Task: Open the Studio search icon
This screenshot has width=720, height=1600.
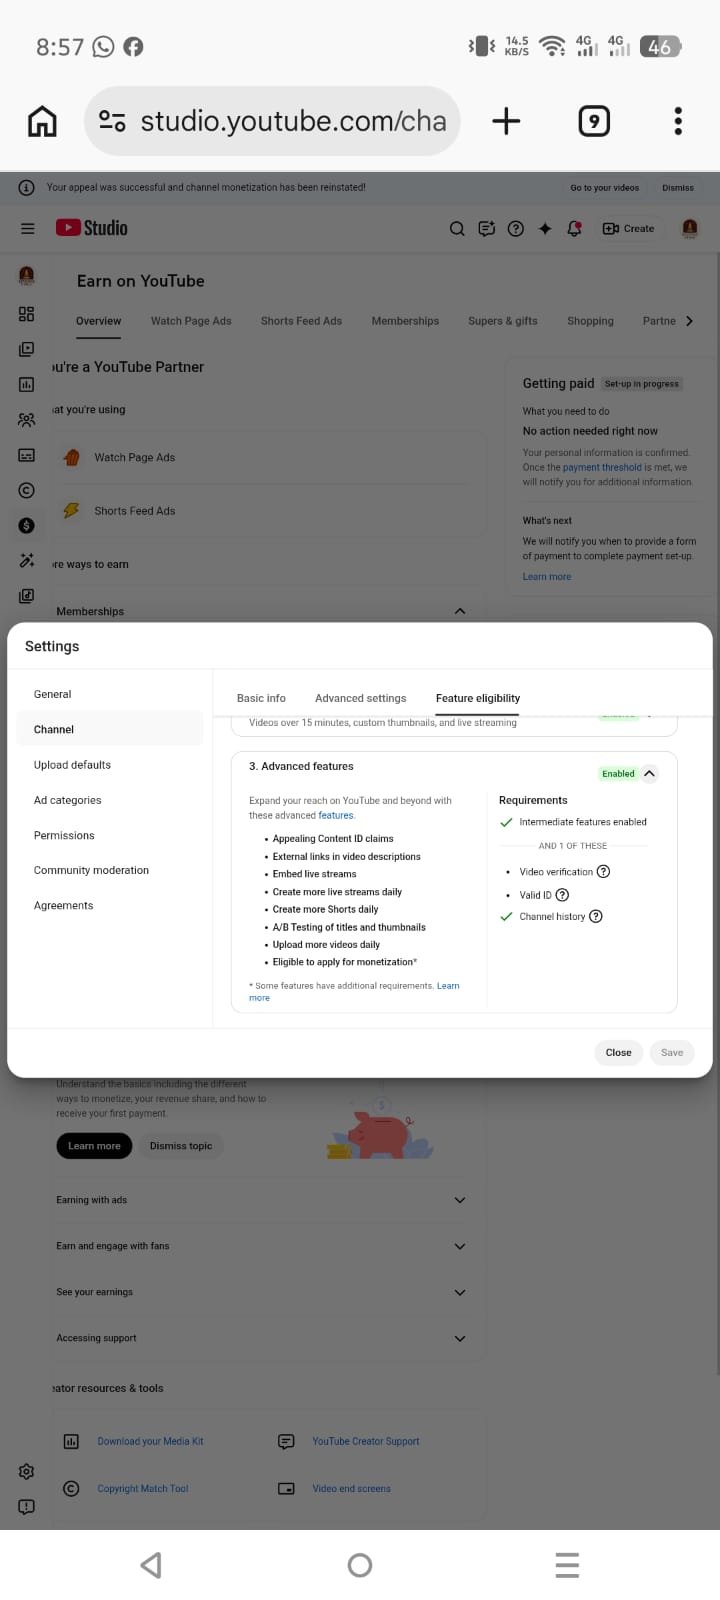Action: 457,228
